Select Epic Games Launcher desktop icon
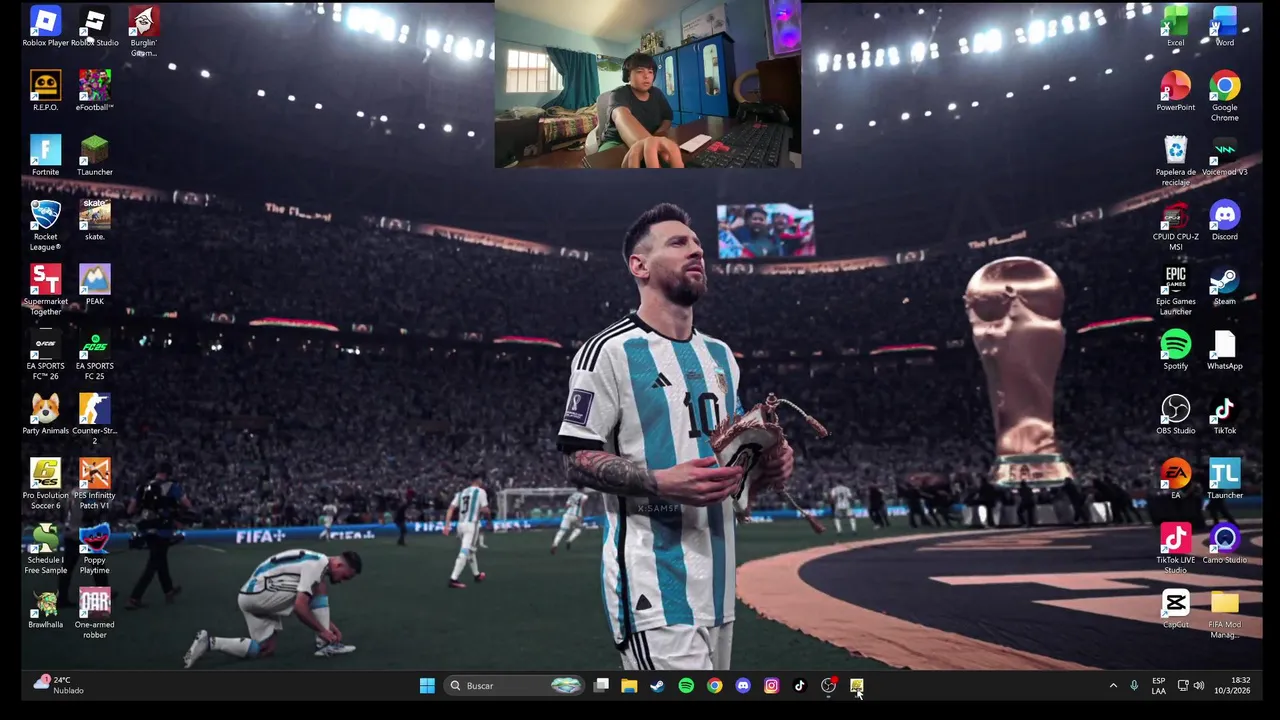1280x720 pixels. (x=1175, y=290)
